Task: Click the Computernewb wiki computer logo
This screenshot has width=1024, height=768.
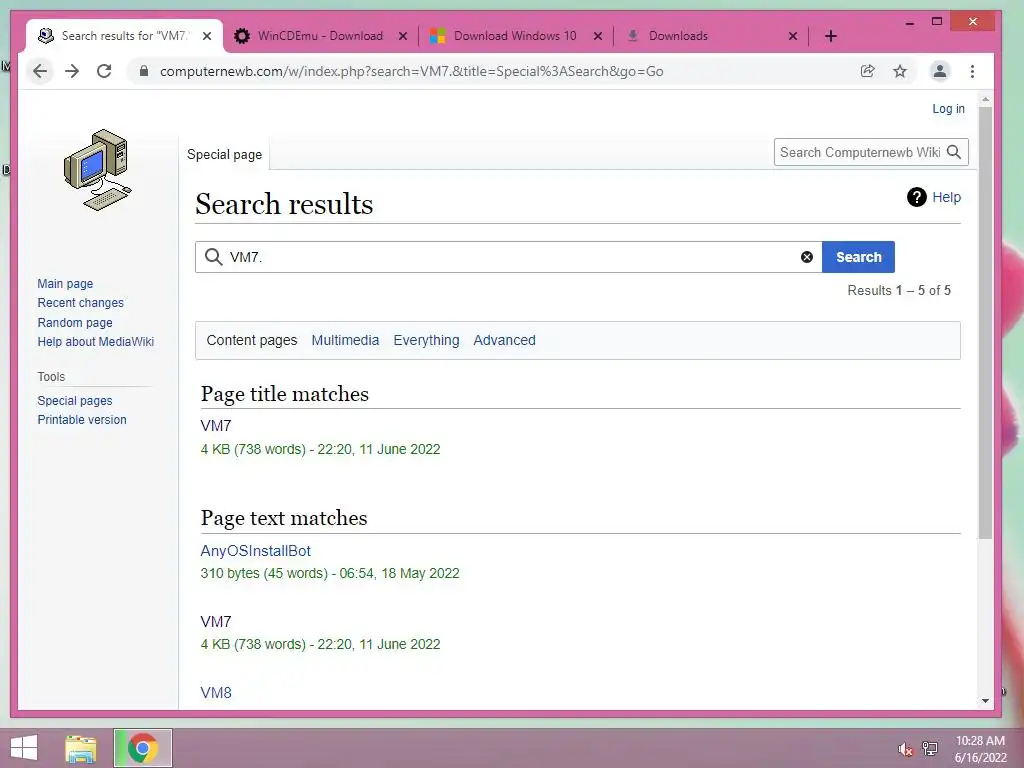Action: pos(97,170)
